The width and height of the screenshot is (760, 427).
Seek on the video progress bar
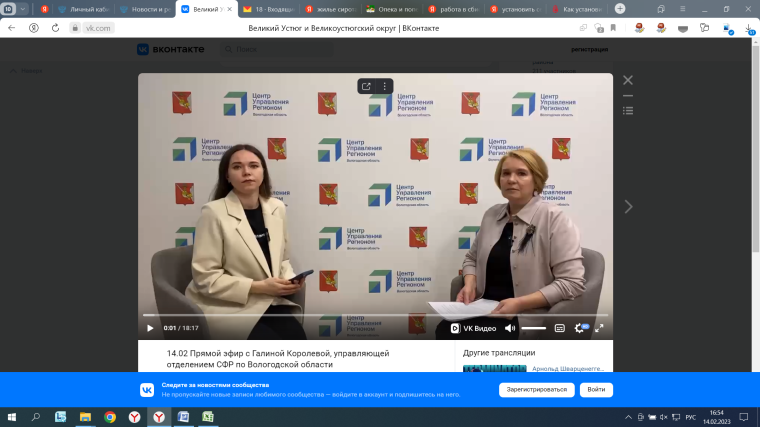[376, 315]
